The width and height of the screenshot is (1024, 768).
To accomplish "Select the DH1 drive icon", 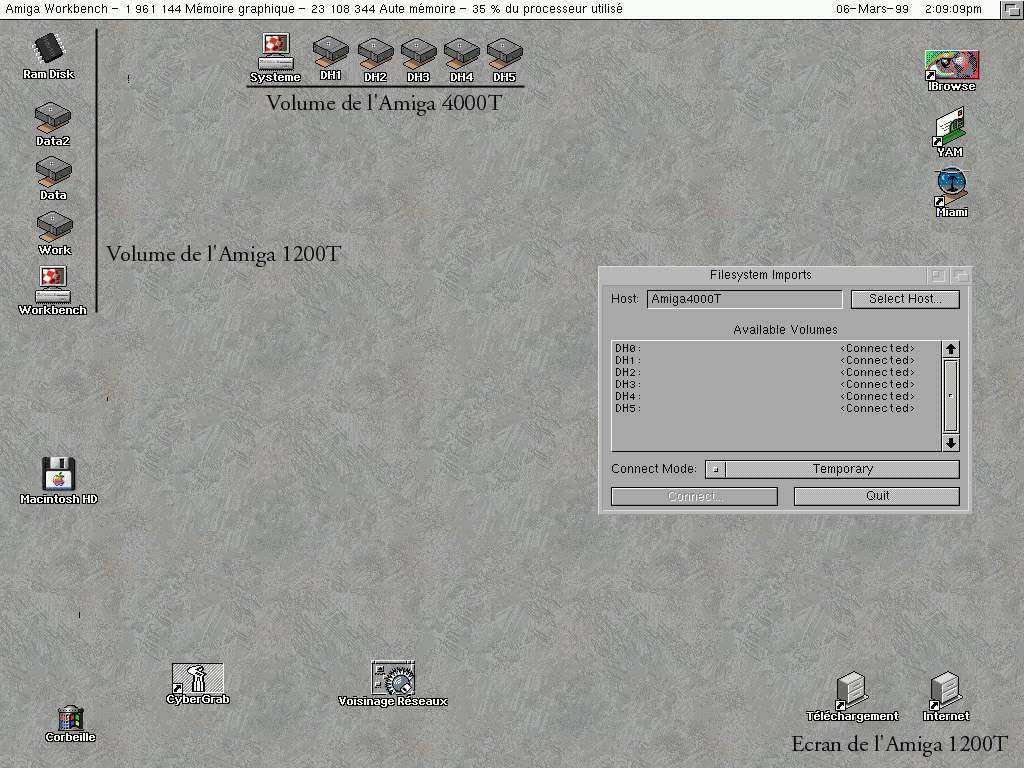I will 330,59.
